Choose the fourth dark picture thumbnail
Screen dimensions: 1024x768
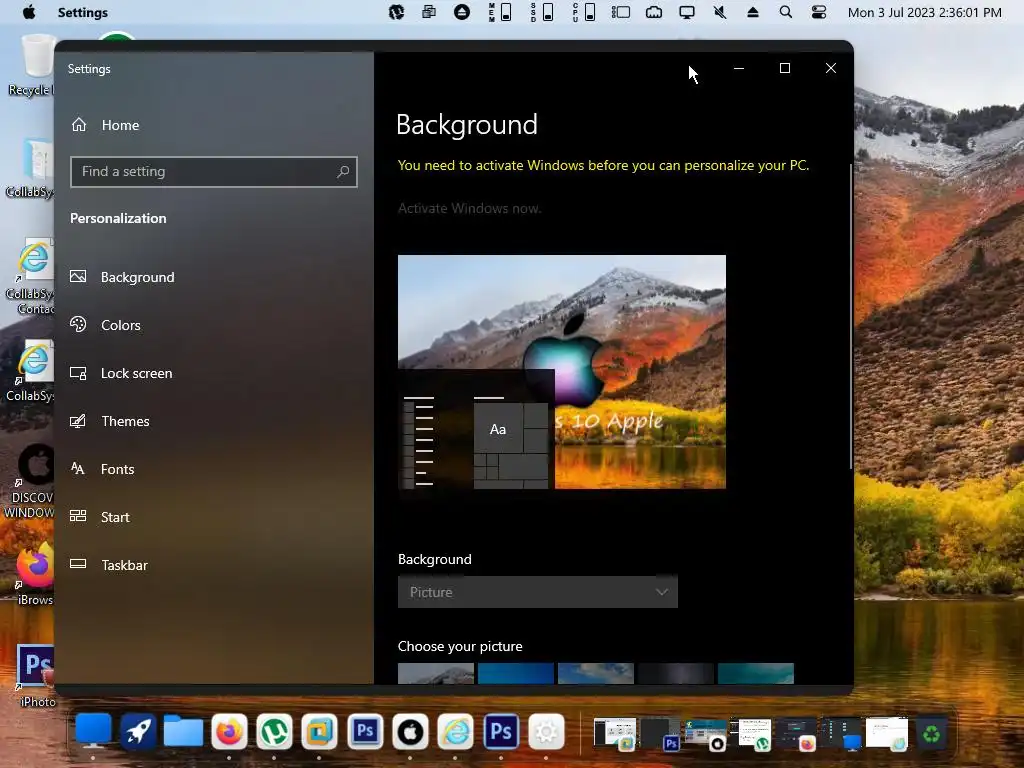(675, 673)
